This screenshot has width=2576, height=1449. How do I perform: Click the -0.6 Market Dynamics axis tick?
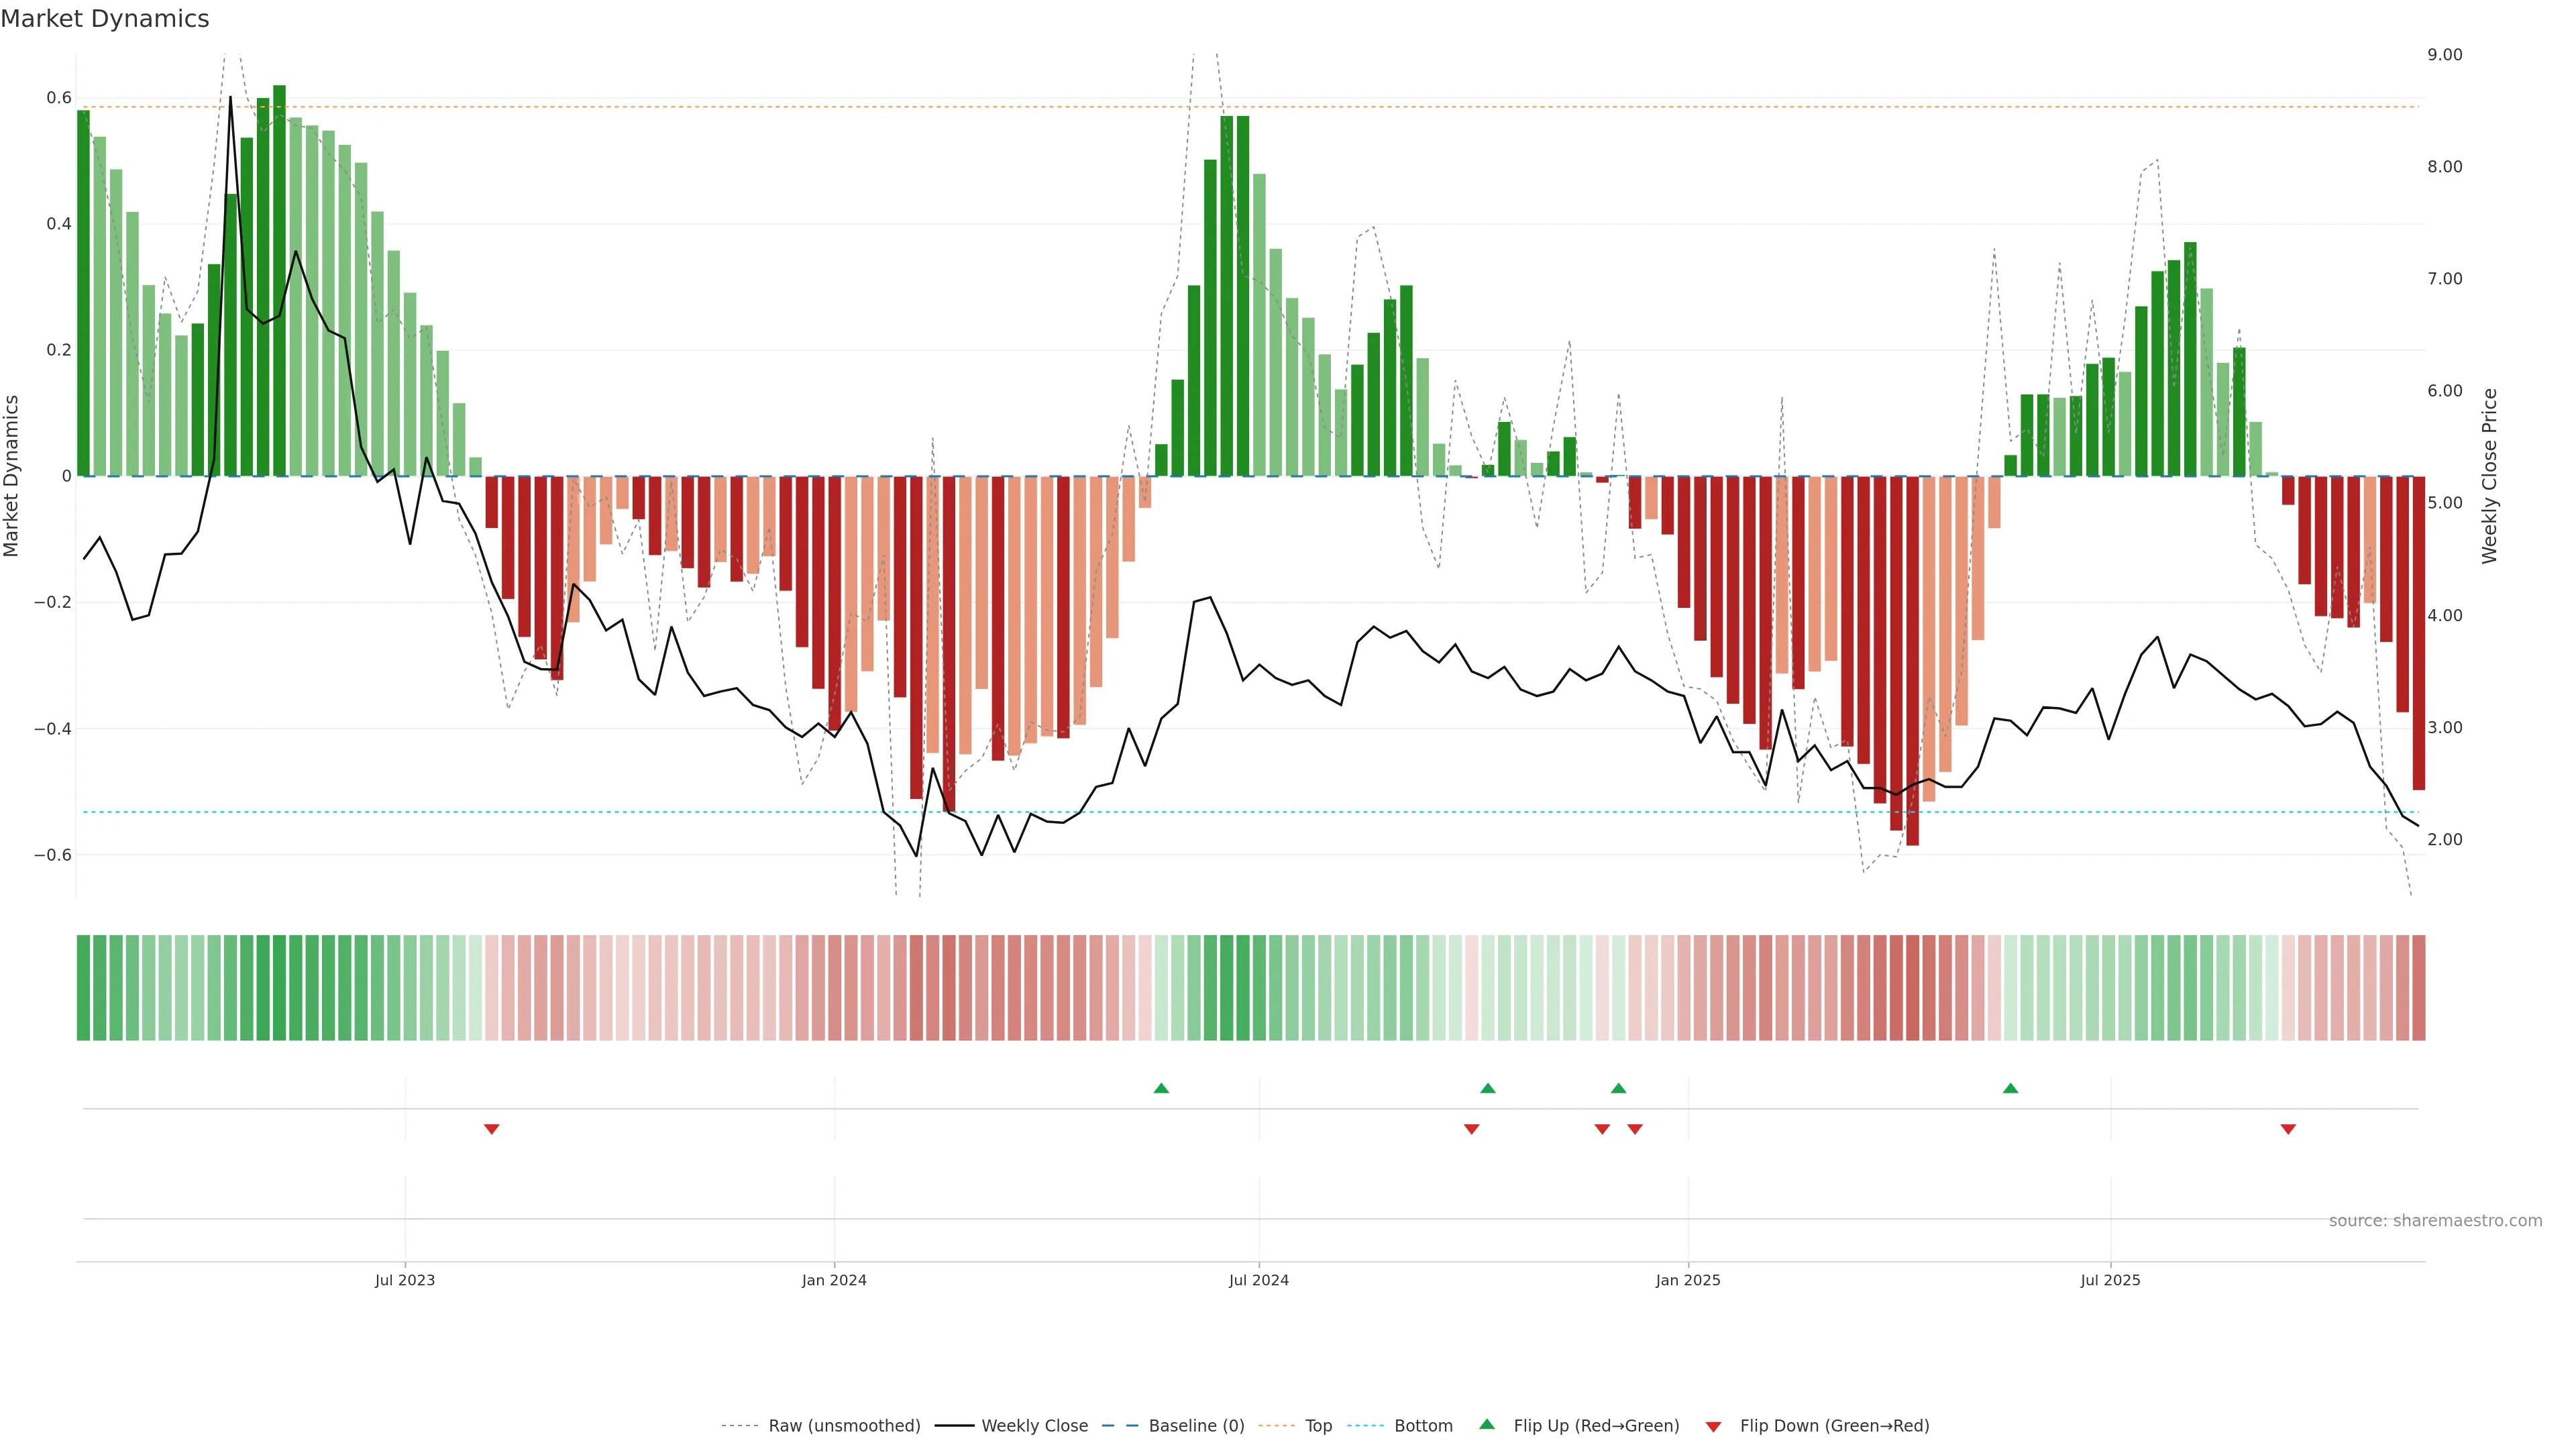[53, 855]
